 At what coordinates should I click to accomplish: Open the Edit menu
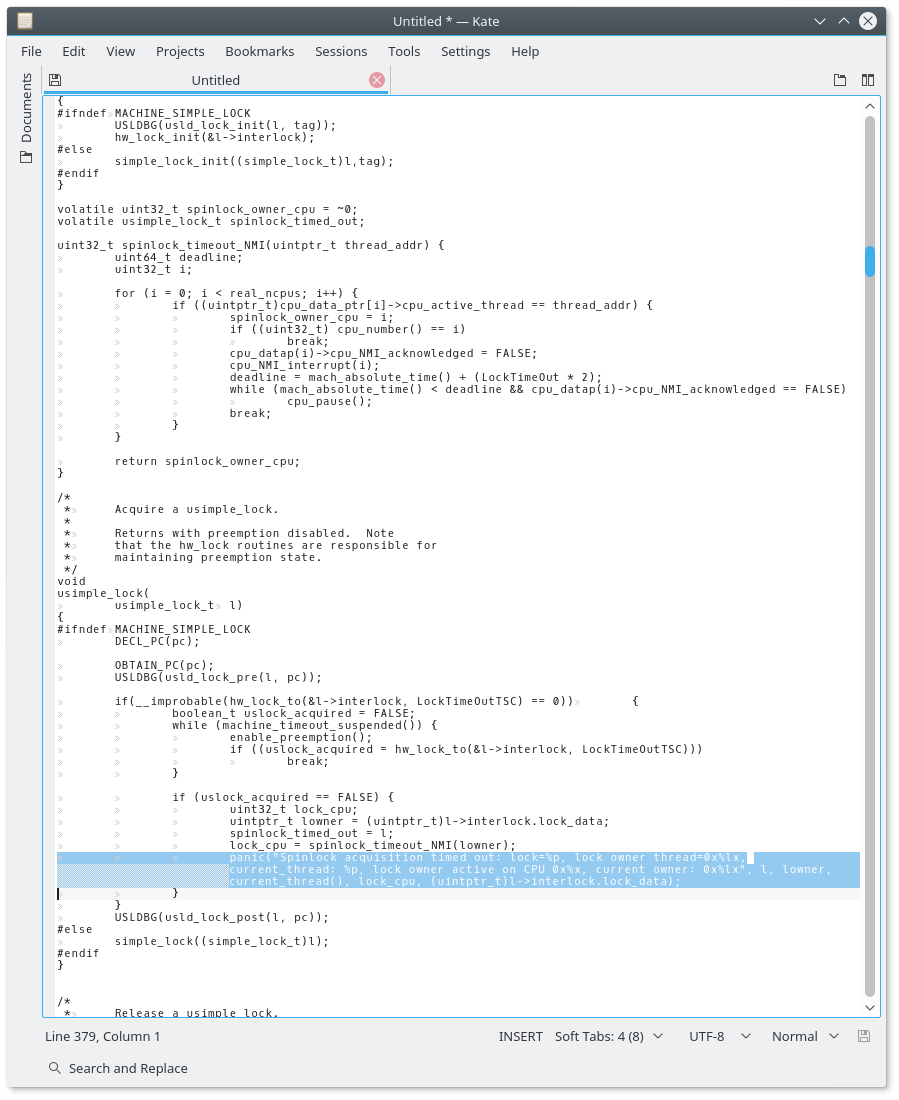click(74, 51)
